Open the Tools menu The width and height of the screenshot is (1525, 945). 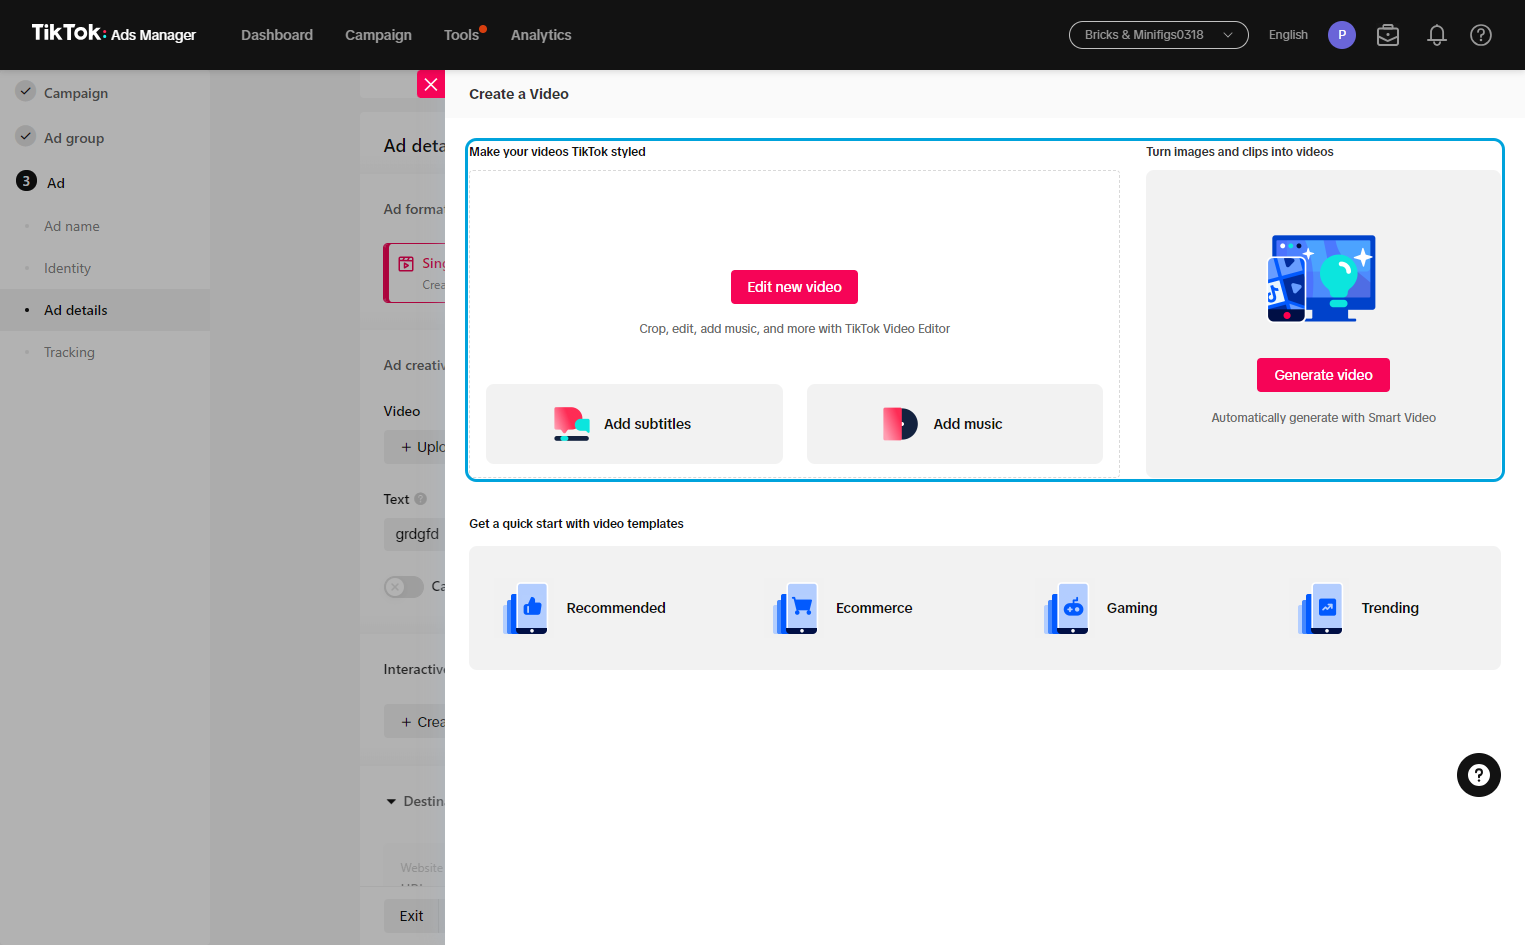point(462,35)
